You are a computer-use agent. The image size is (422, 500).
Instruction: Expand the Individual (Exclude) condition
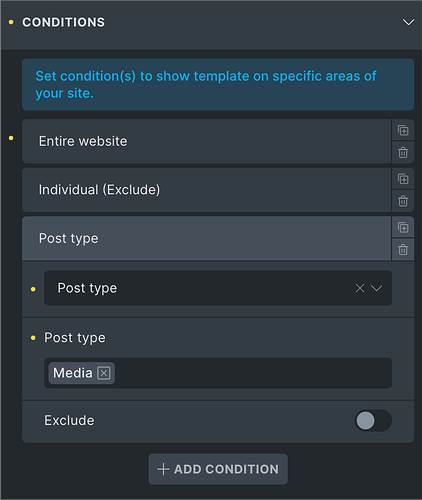pos(206,190)
